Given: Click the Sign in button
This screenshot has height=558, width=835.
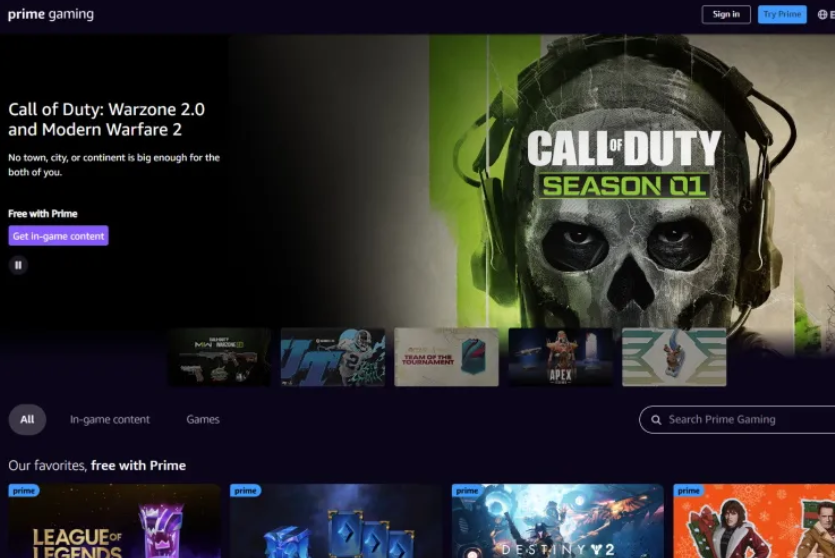Looking at the screenshot, I should 726,14.
